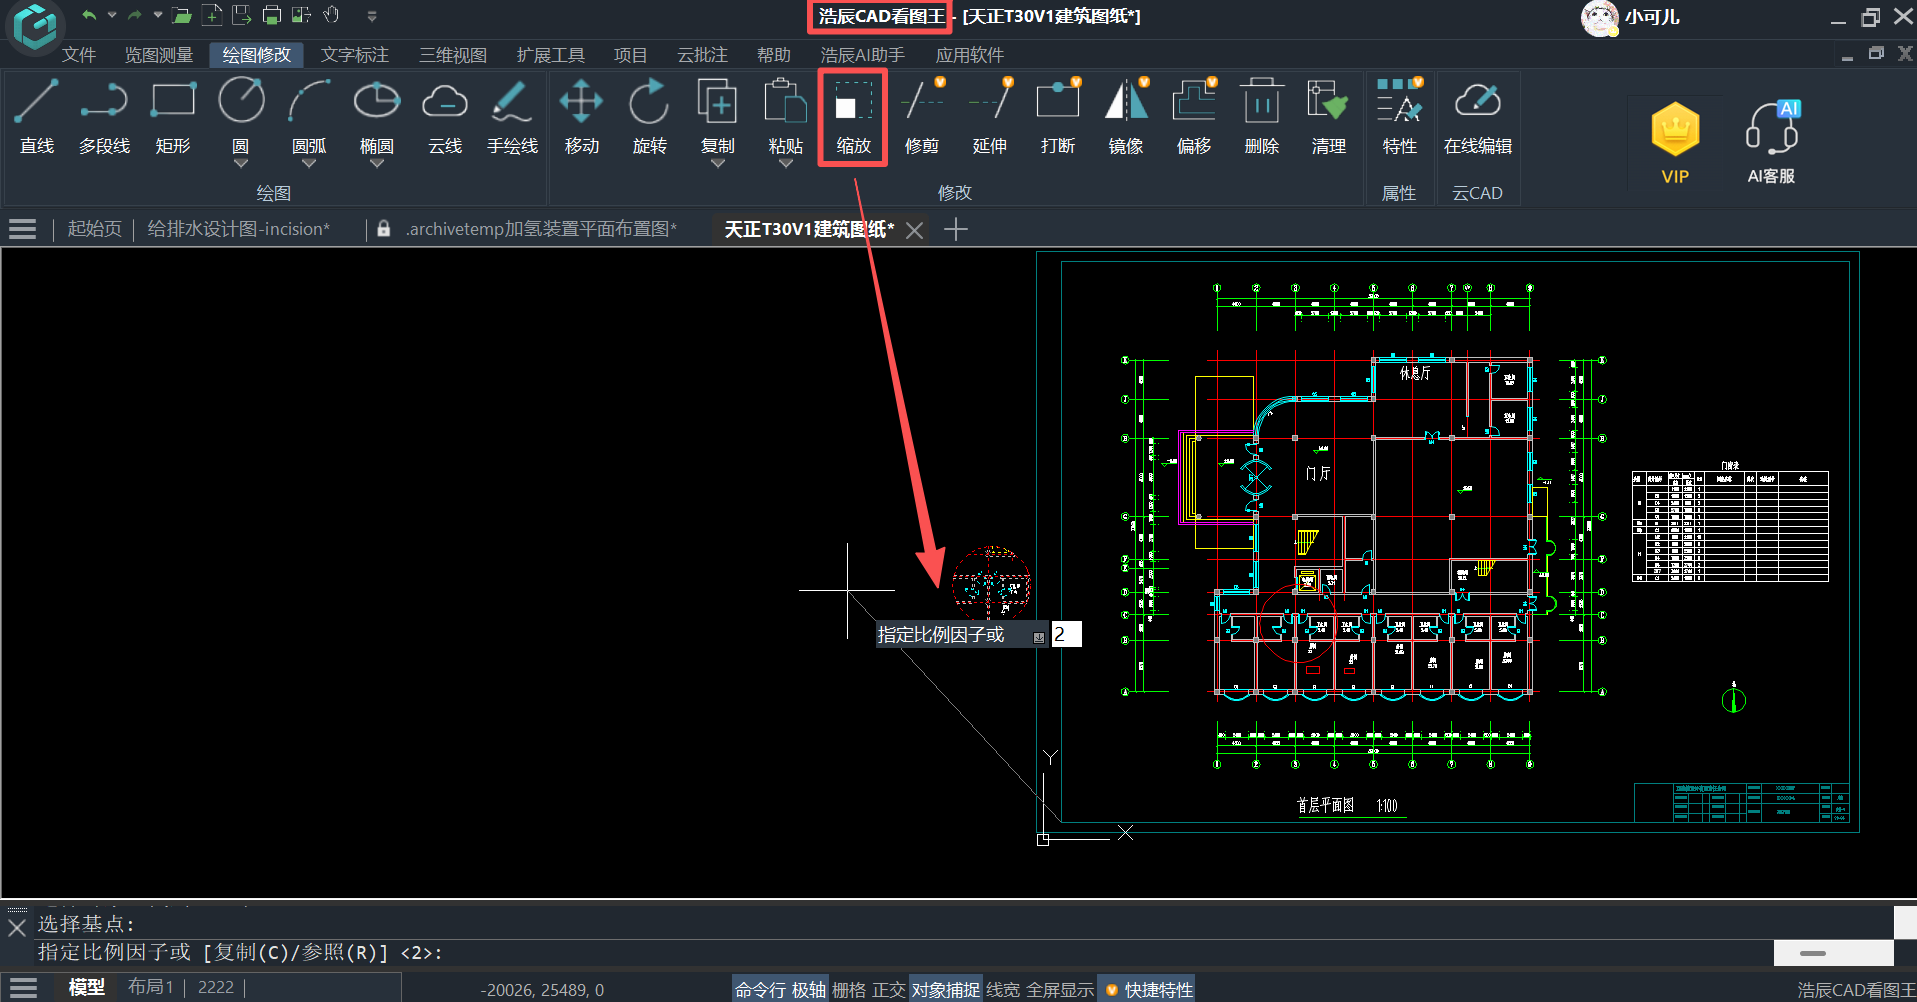This screenshot has height=1002, width=1917.
Task: Add a new document tab with plus
Action: click(x=956, y=230)
